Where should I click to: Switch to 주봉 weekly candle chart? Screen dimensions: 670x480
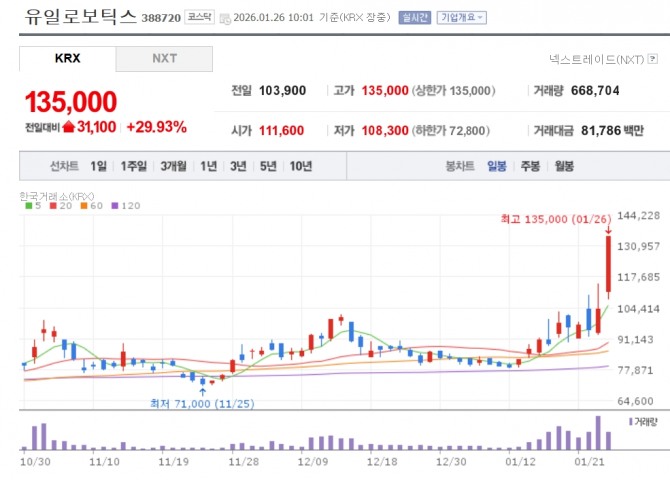click(x=530, y=166)
